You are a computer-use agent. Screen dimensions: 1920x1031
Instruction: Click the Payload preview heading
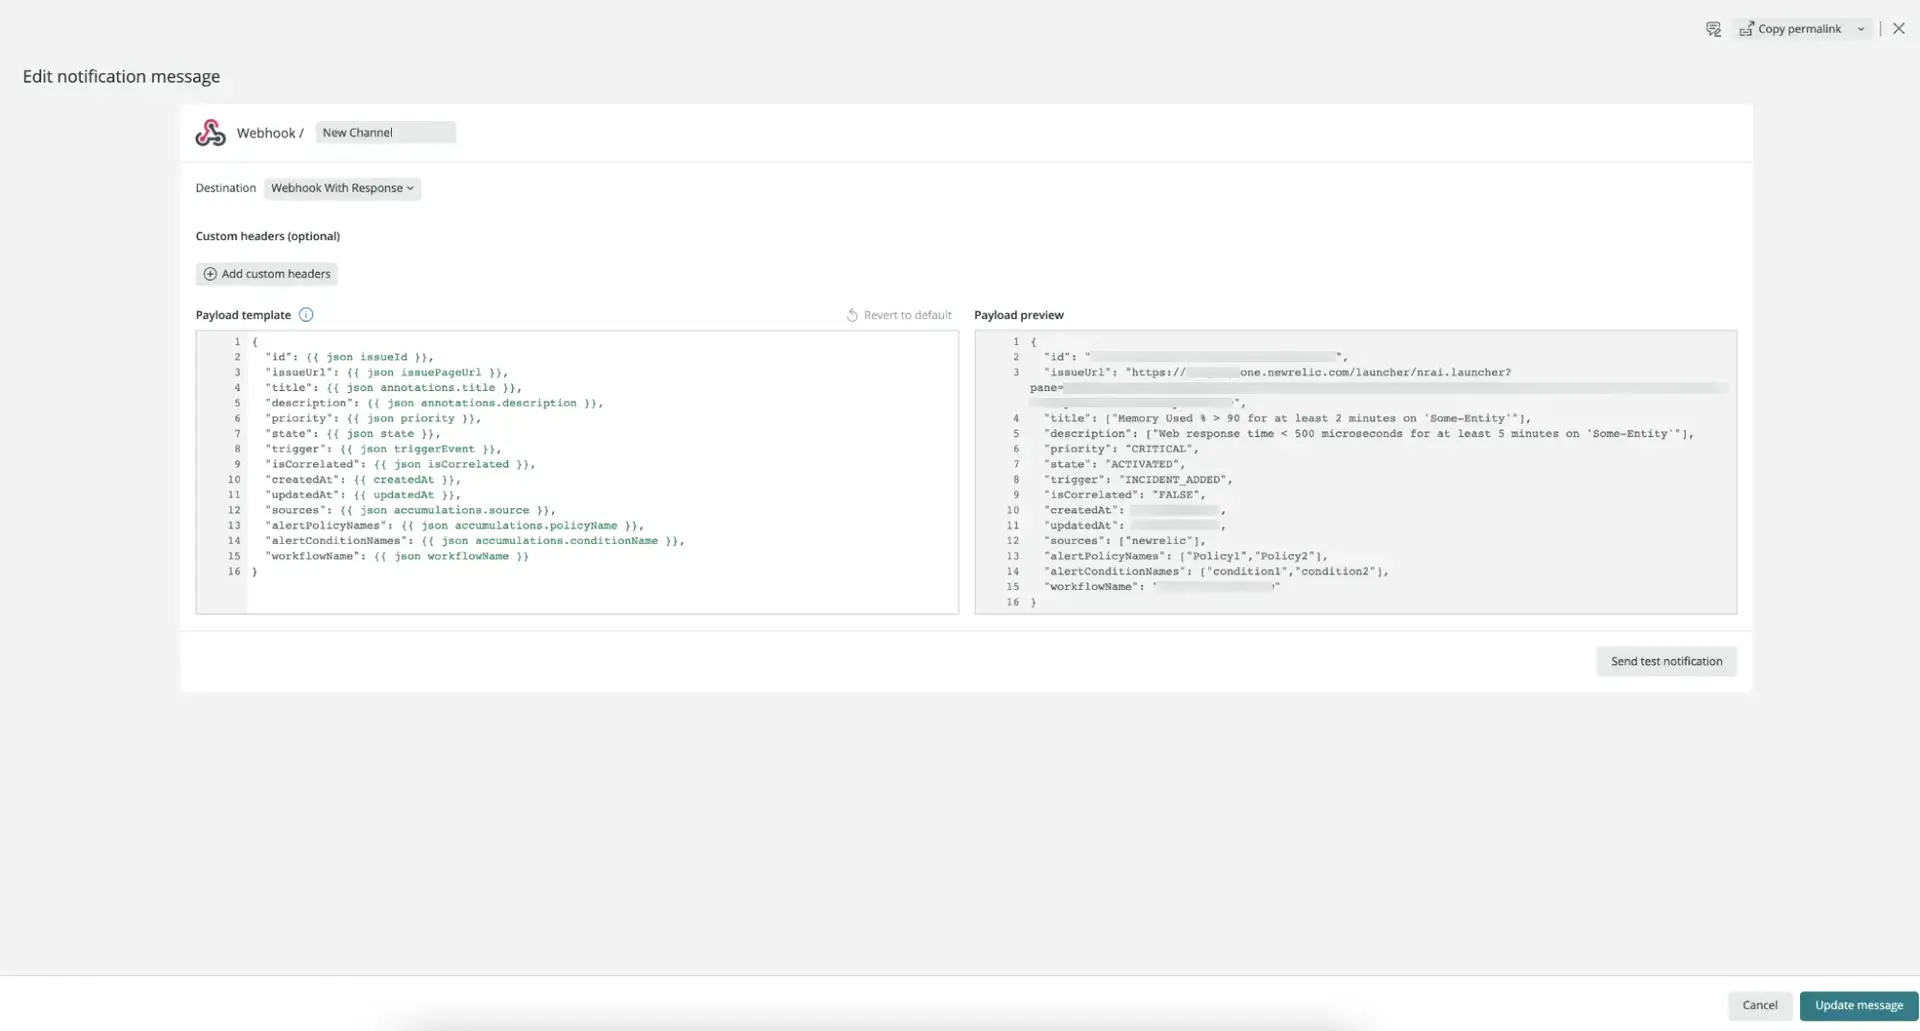pos(1019,315)
